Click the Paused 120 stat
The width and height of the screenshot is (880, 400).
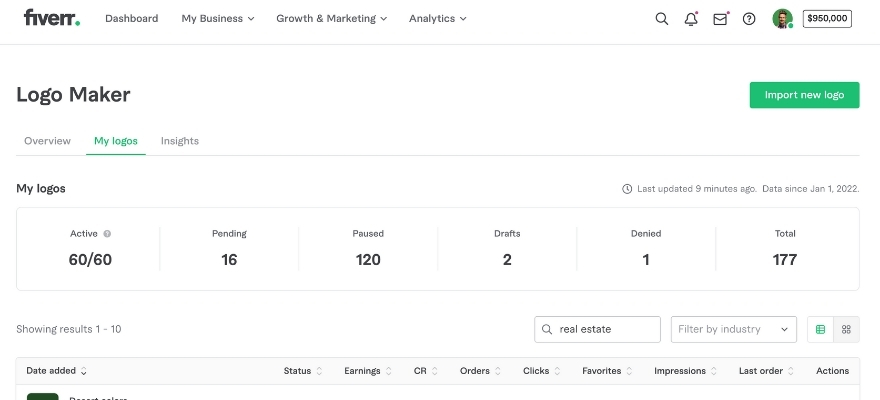click(368, 249)
